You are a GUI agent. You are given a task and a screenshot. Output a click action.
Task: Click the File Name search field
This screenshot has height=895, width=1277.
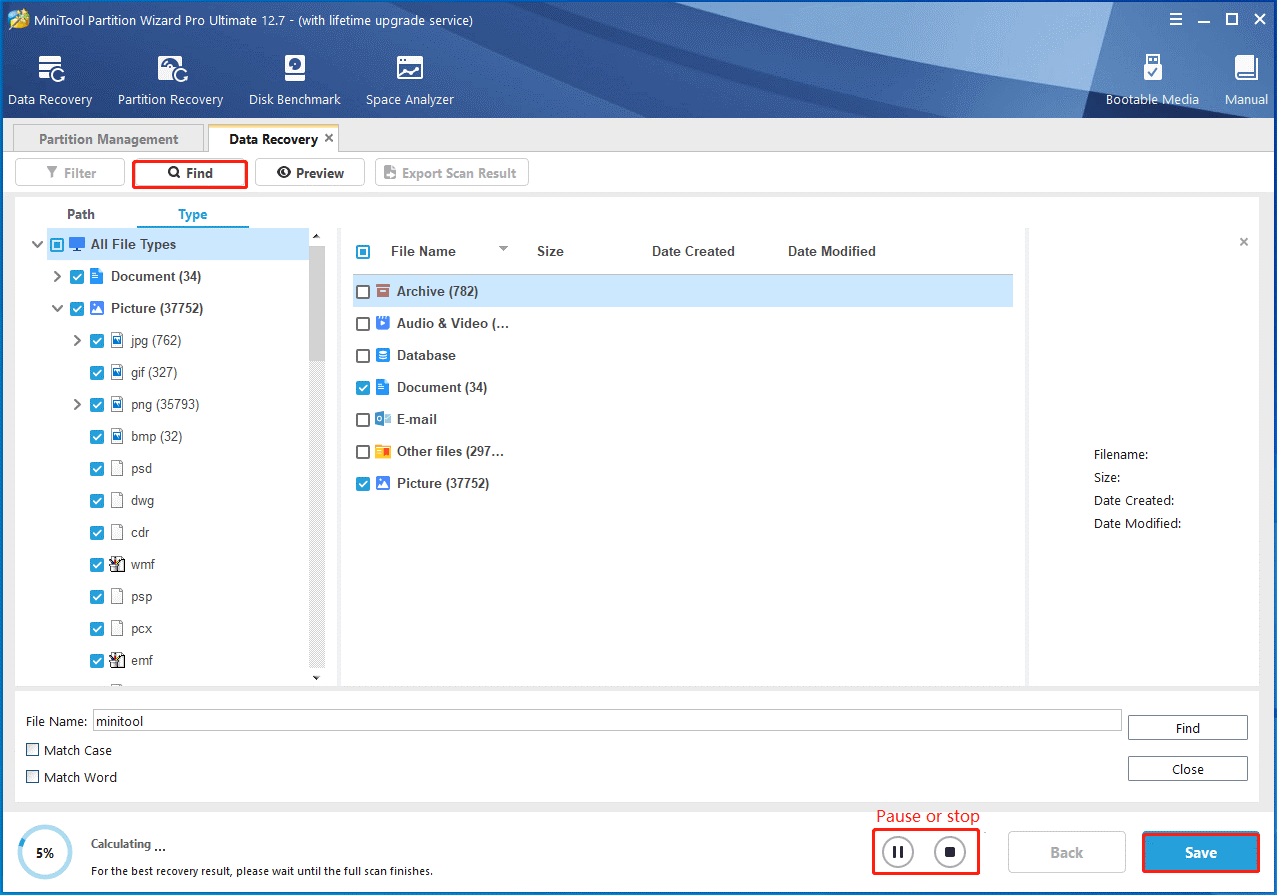(x=607, y=720)
